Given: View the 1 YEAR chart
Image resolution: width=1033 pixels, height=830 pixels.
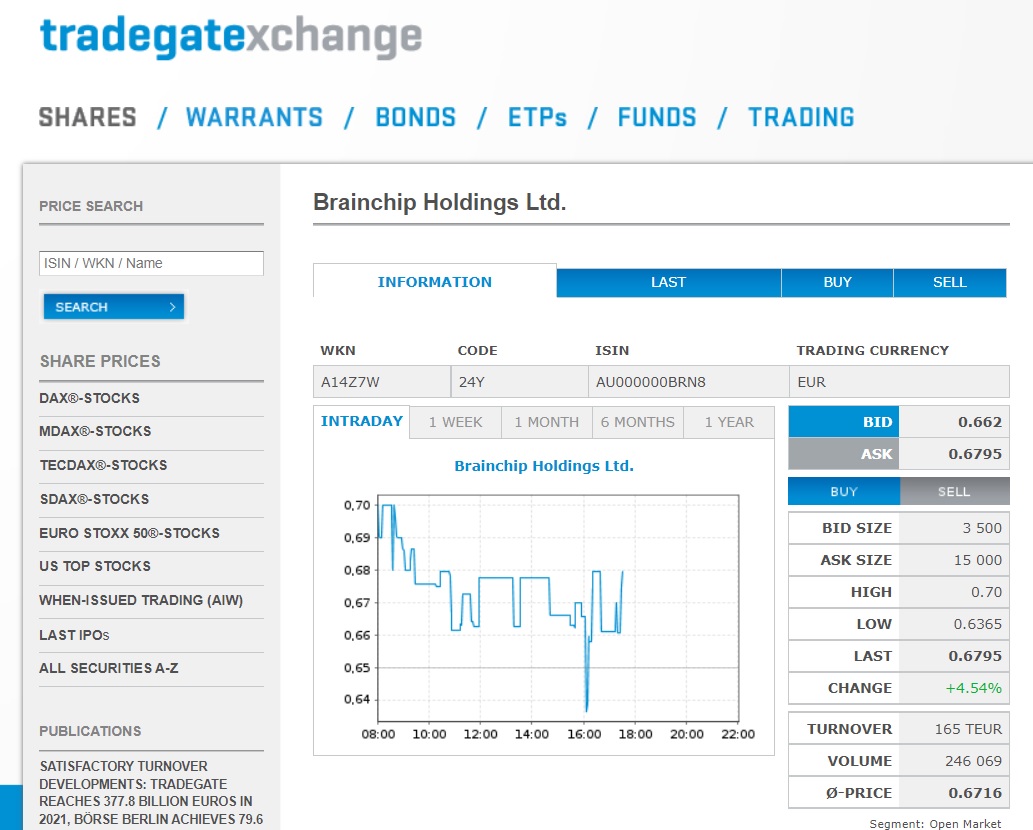Looking at the screenshot, I should click(x=729, y=422).
